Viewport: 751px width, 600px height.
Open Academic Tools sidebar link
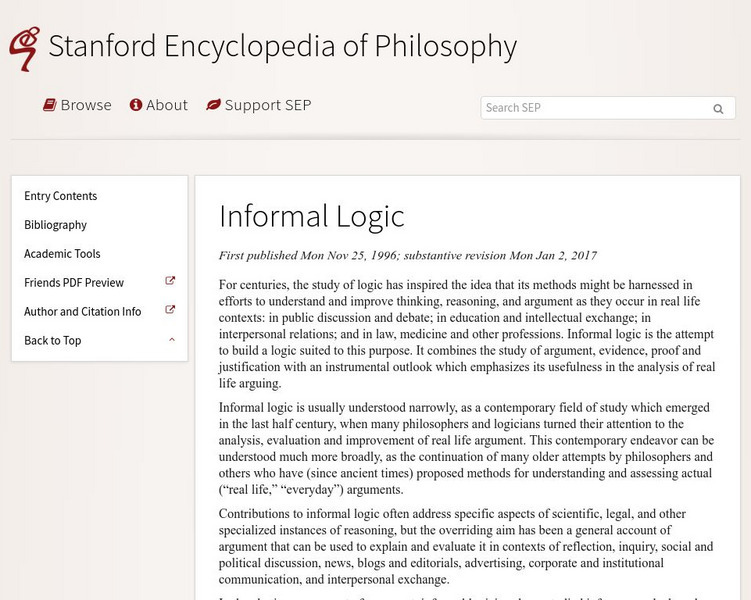point(62,254)
